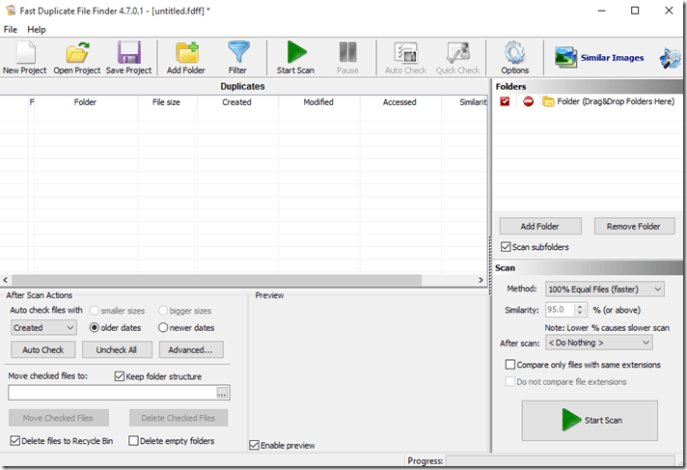Sort by the Accessed column header

pyautogui.click(x=400, y=102)
